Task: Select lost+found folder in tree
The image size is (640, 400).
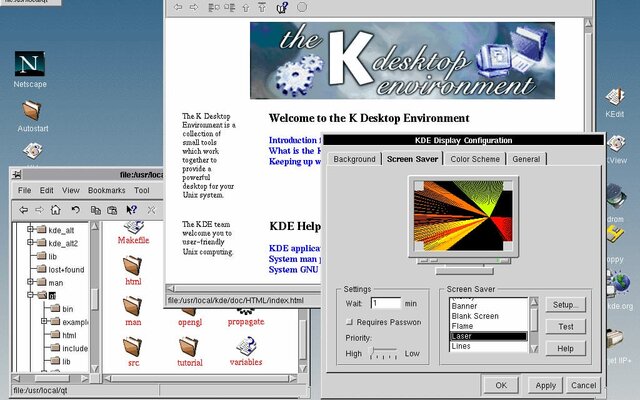Action: 61,269
